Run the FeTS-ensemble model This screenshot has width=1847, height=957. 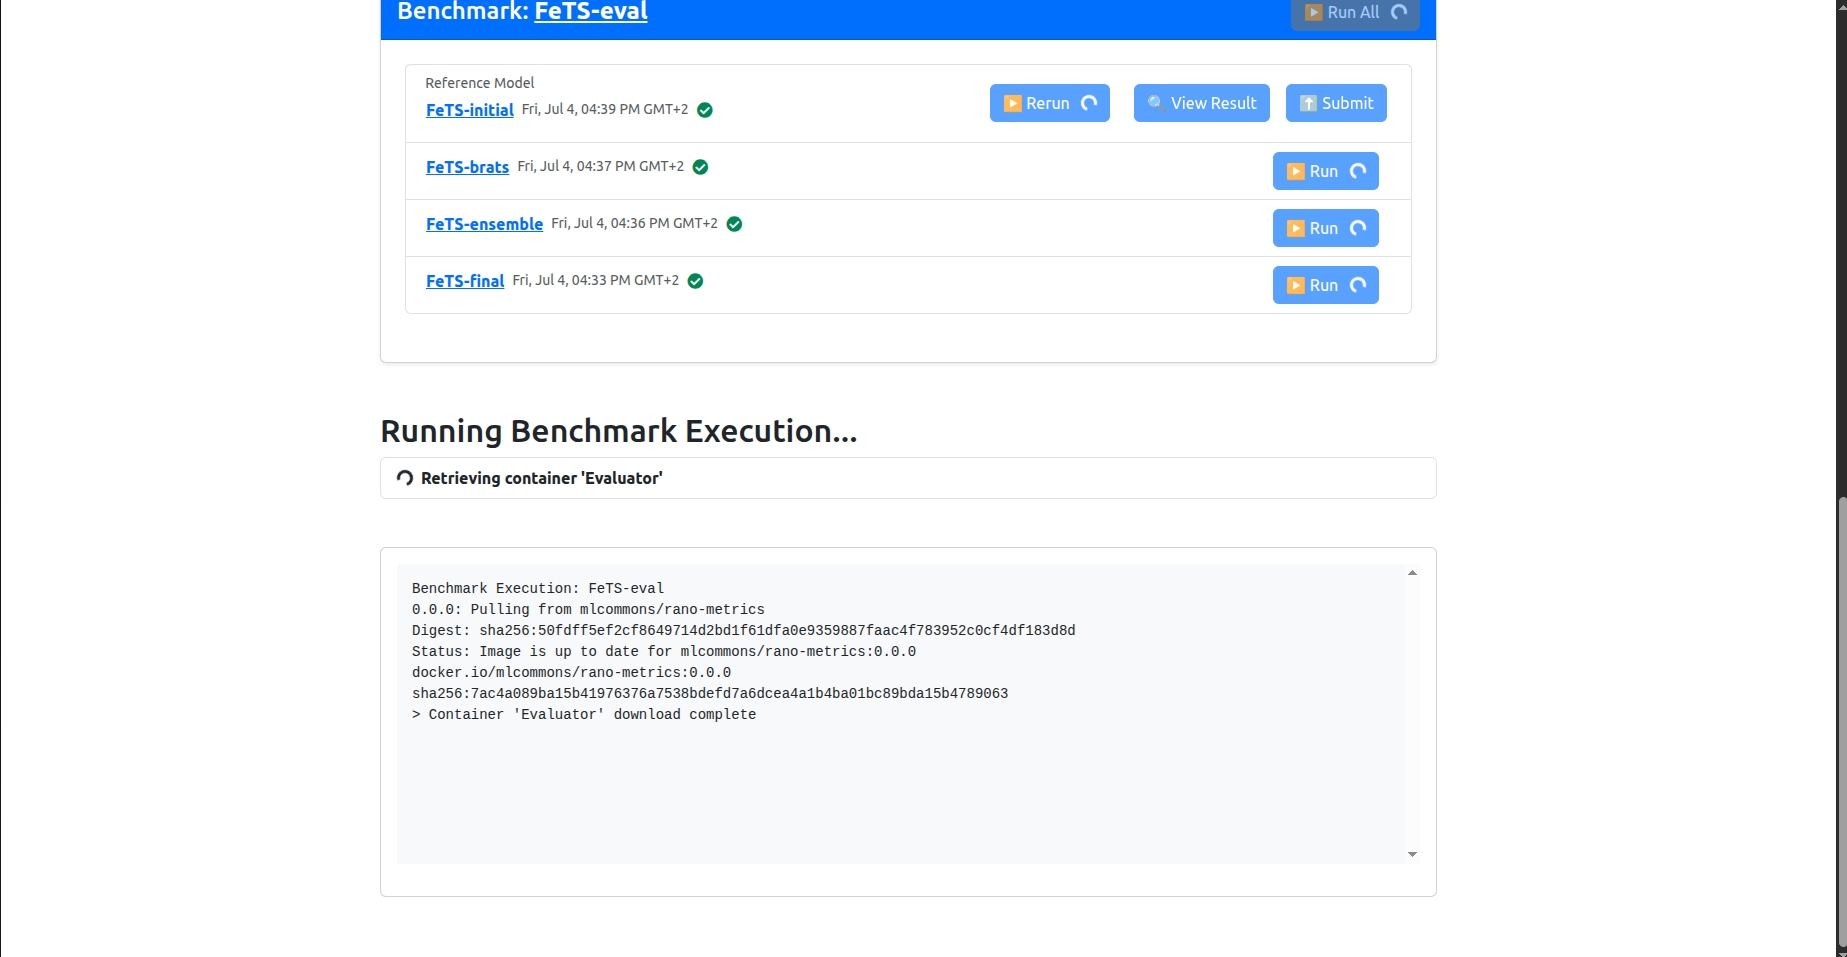(1326, 228)
